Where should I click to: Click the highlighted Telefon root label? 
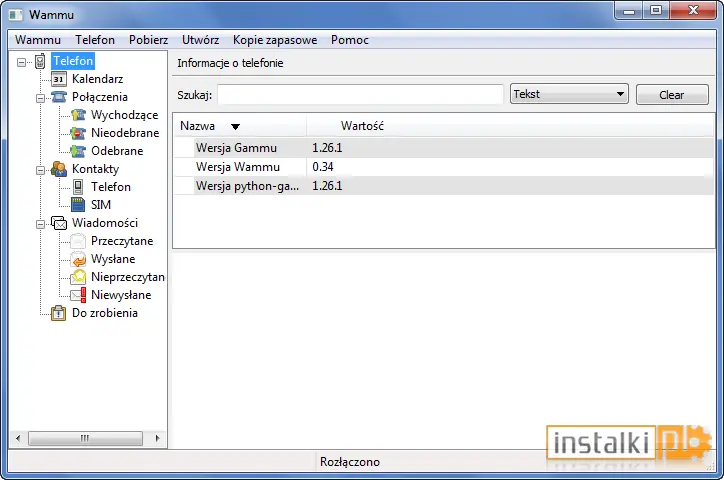73,61
